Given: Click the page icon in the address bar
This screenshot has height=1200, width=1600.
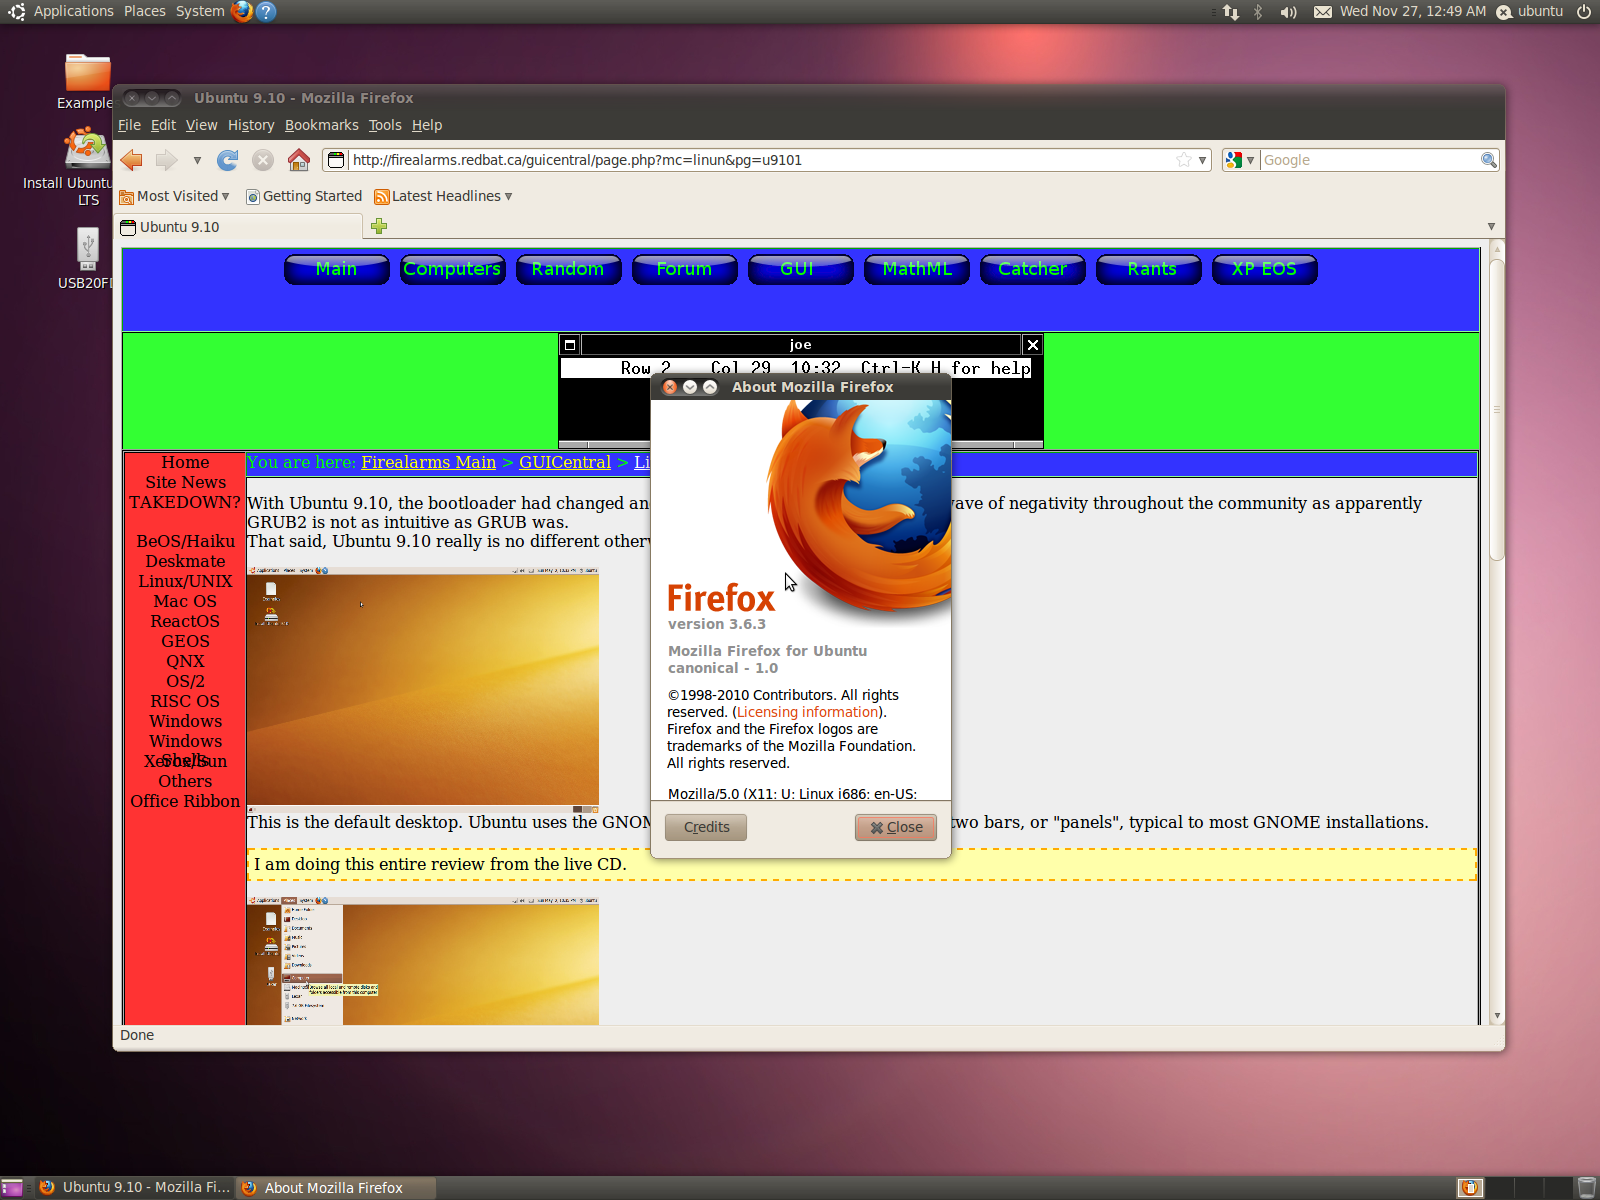Looking at the screenshot, I should (336, 160).
